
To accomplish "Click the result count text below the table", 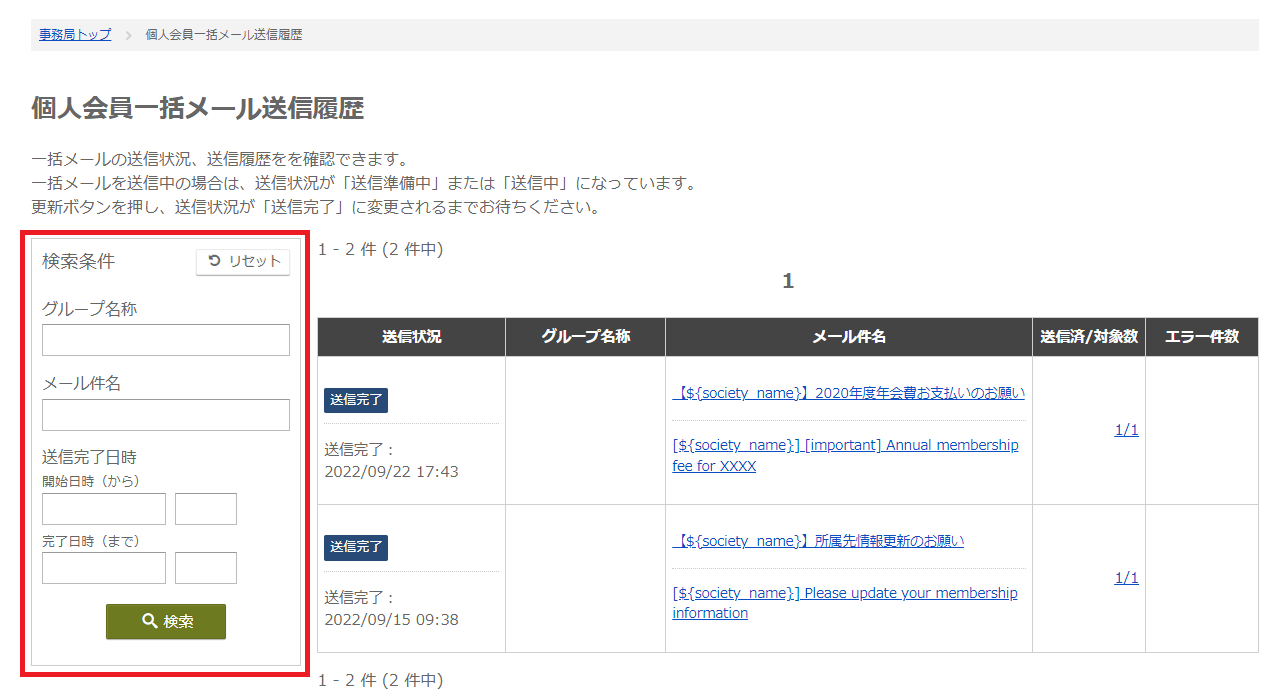I will (380, 680).
